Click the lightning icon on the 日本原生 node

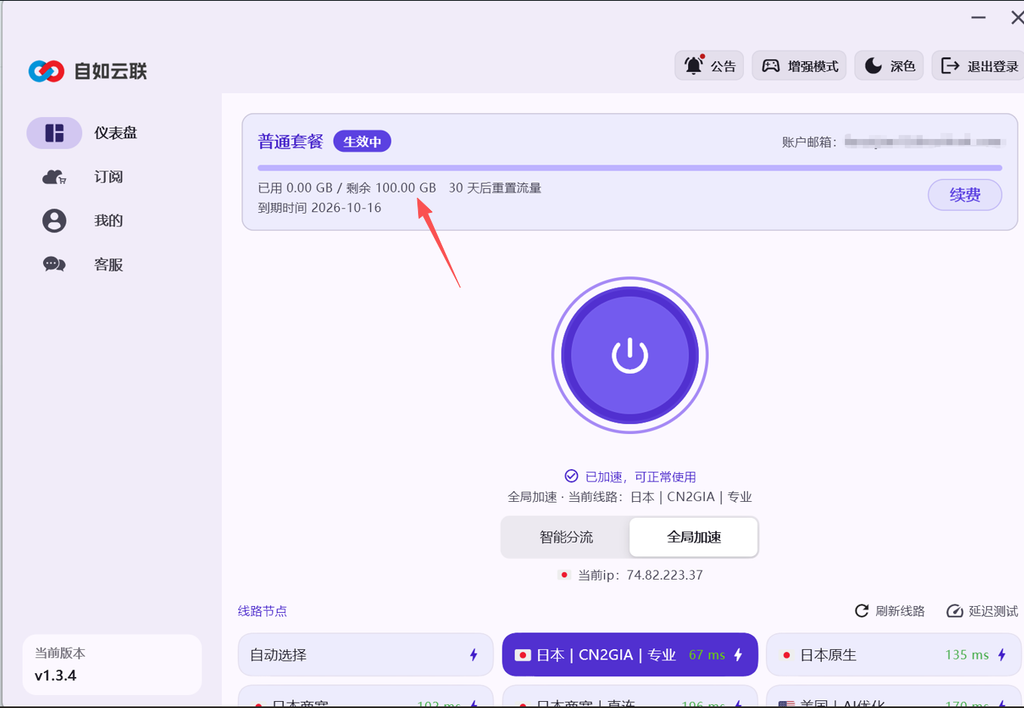click(x=1001, y=654)
